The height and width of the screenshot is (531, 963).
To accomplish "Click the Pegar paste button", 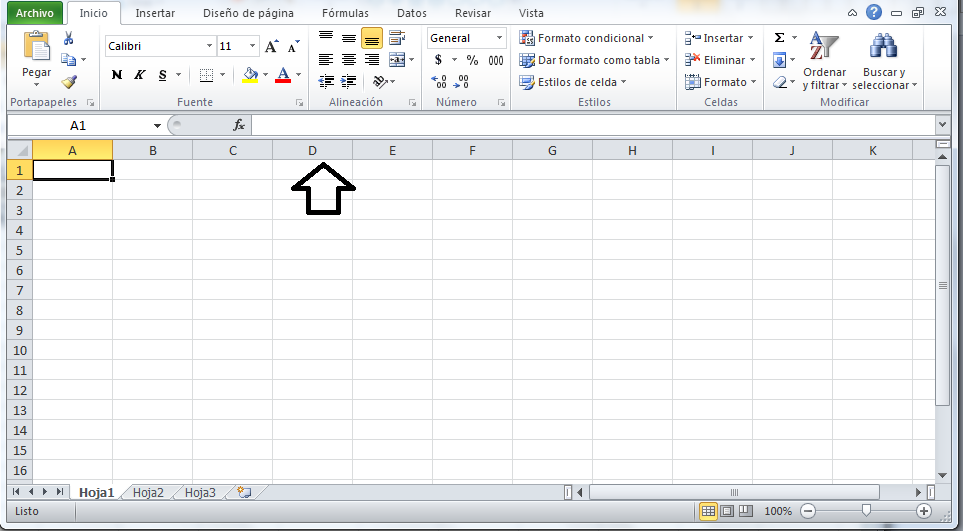I will pos(37,58).
